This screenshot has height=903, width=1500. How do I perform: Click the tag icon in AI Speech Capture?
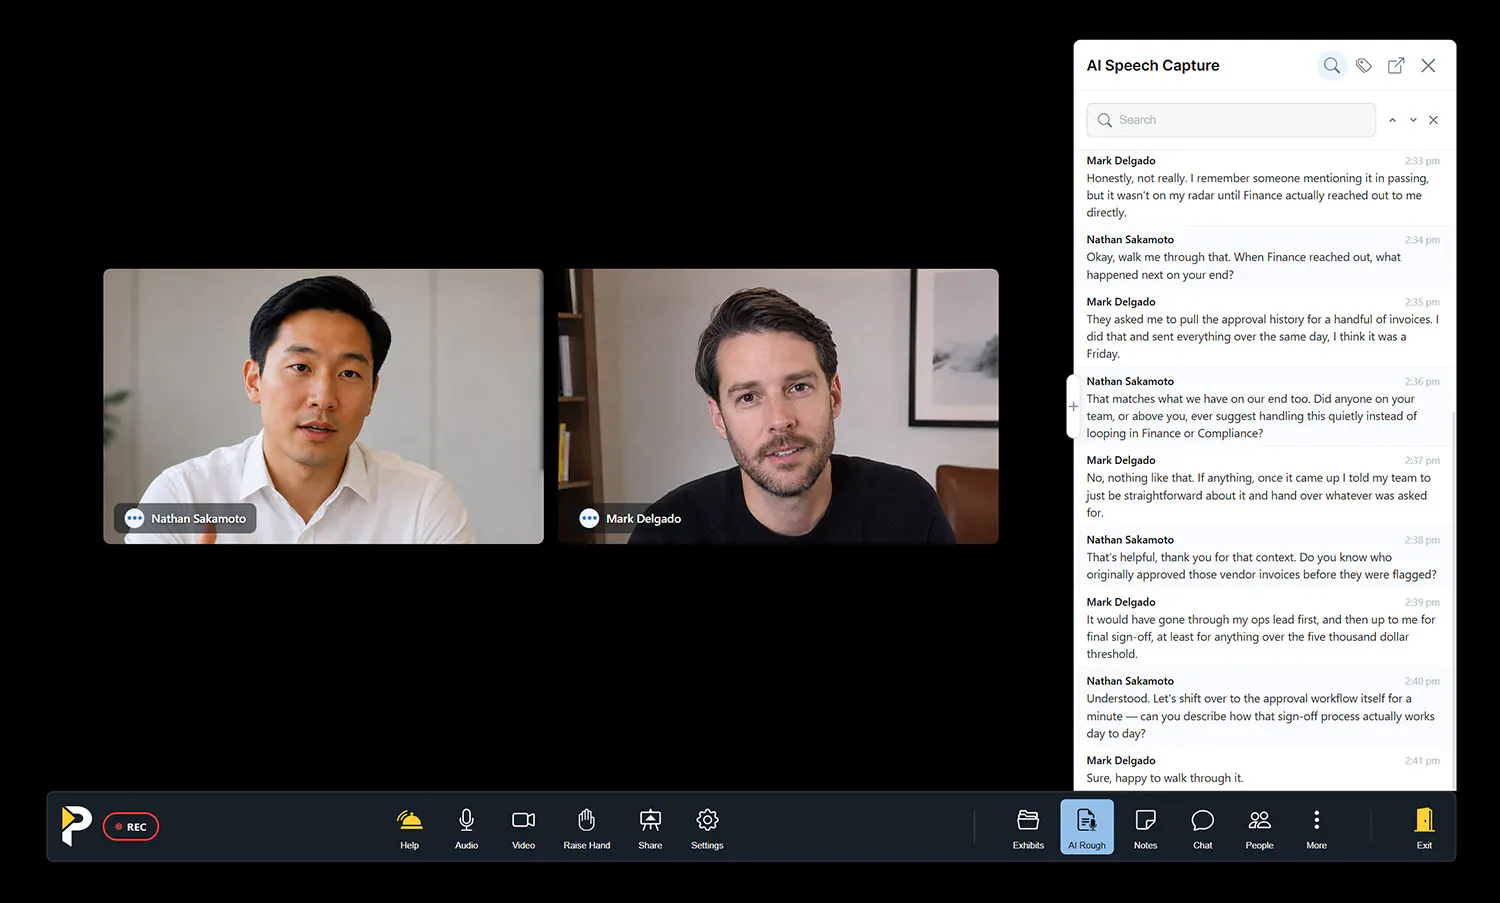(x=1364, y=66)
